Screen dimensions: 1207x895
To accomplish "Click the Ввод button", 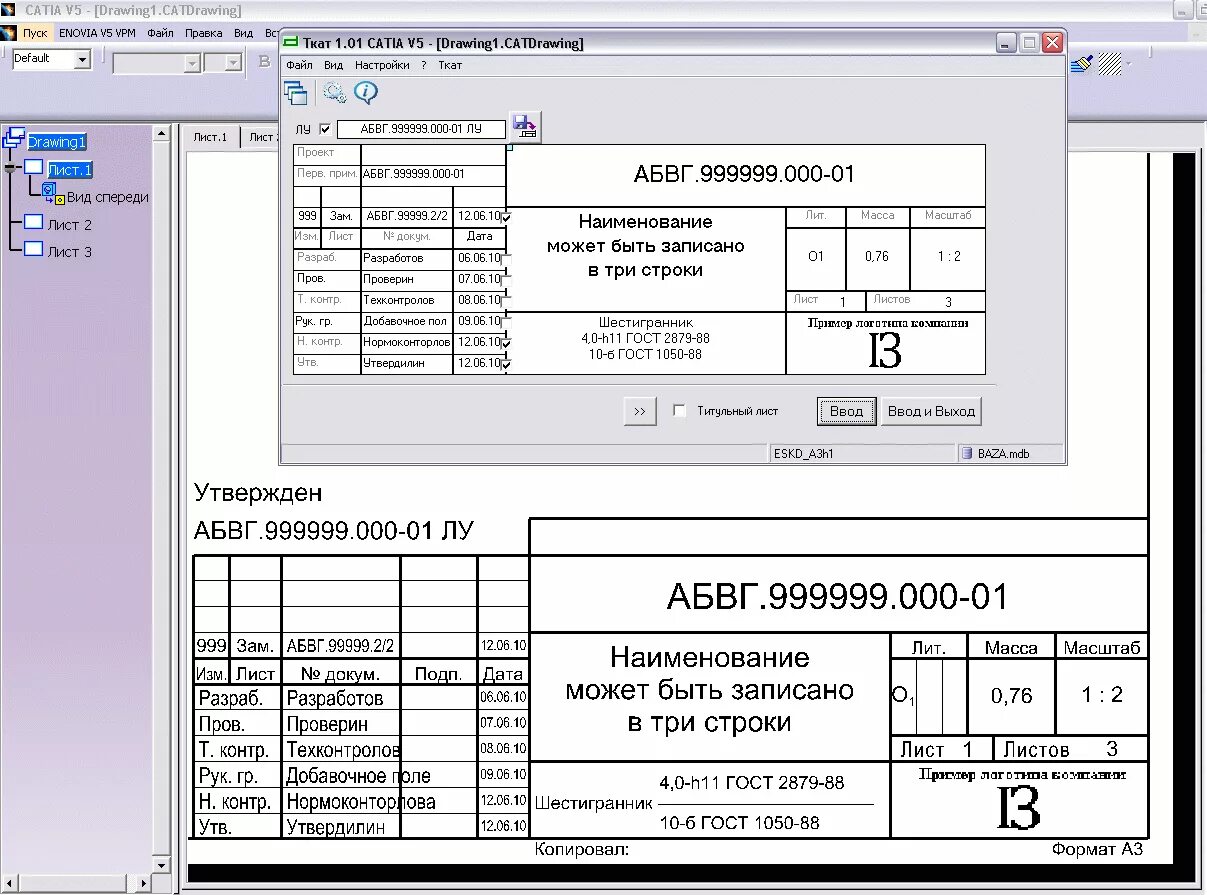I will (846, 411).
